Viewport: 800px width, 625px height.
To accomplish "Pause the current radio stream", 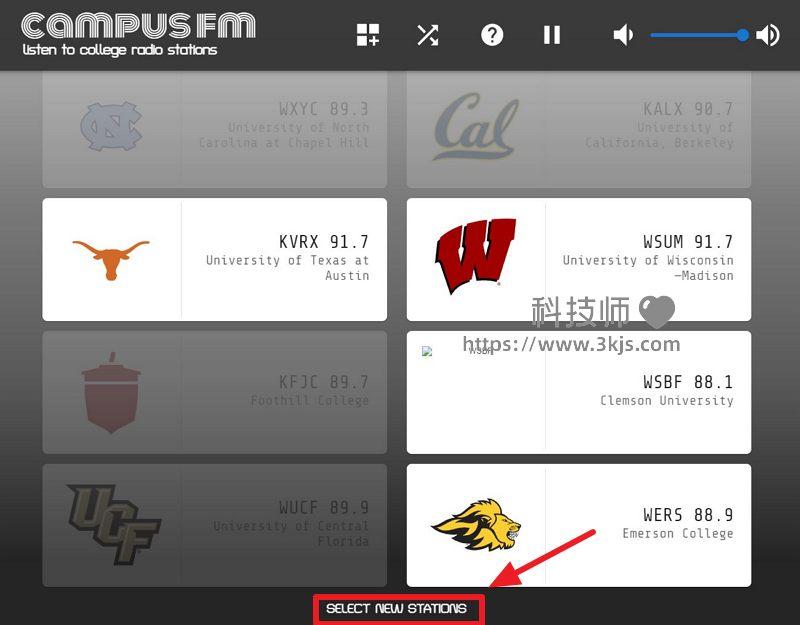I will coord(552,35).
